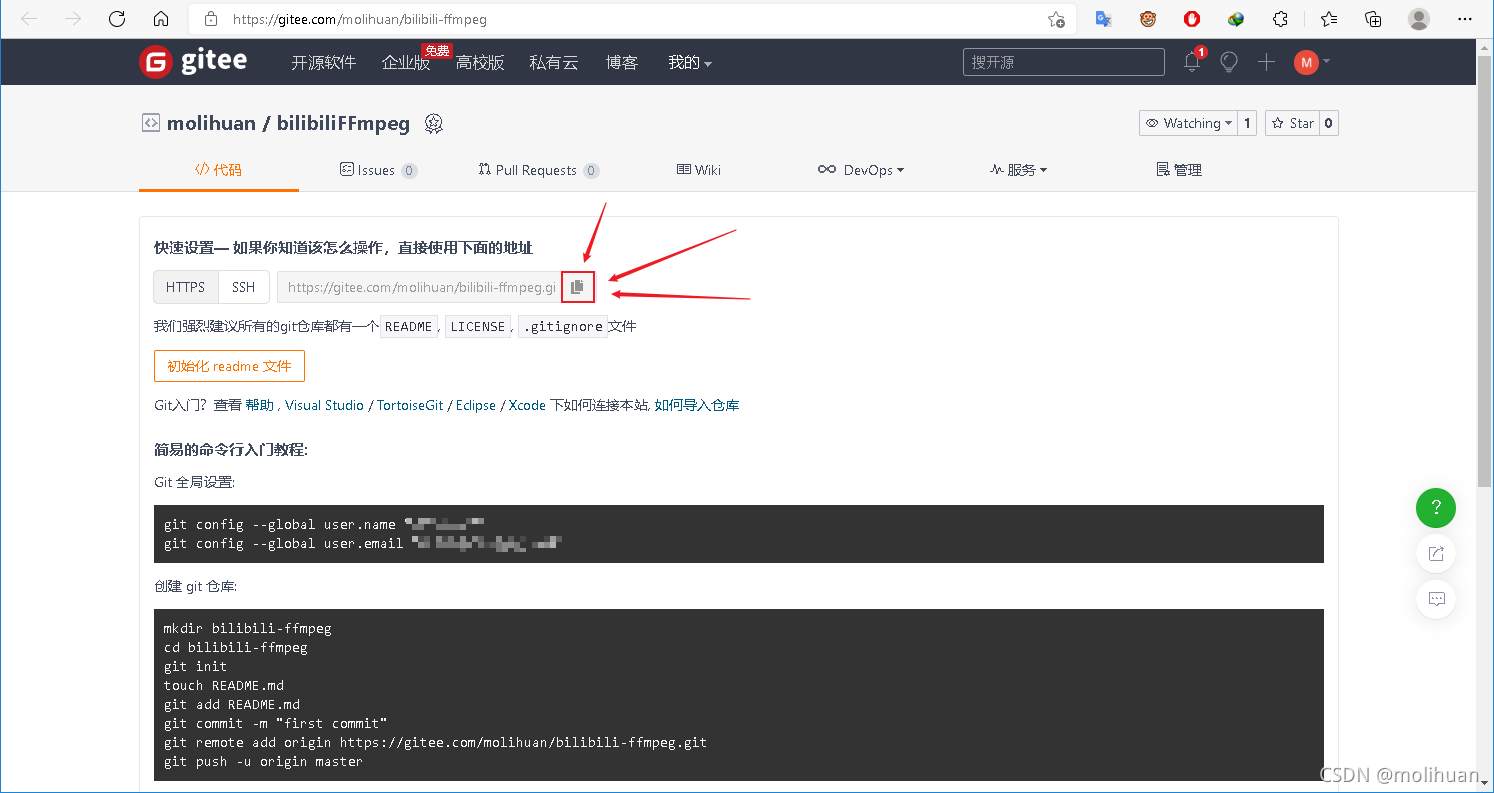
Task: Open 开源软件 in the navbar
Action: (324, 62)
